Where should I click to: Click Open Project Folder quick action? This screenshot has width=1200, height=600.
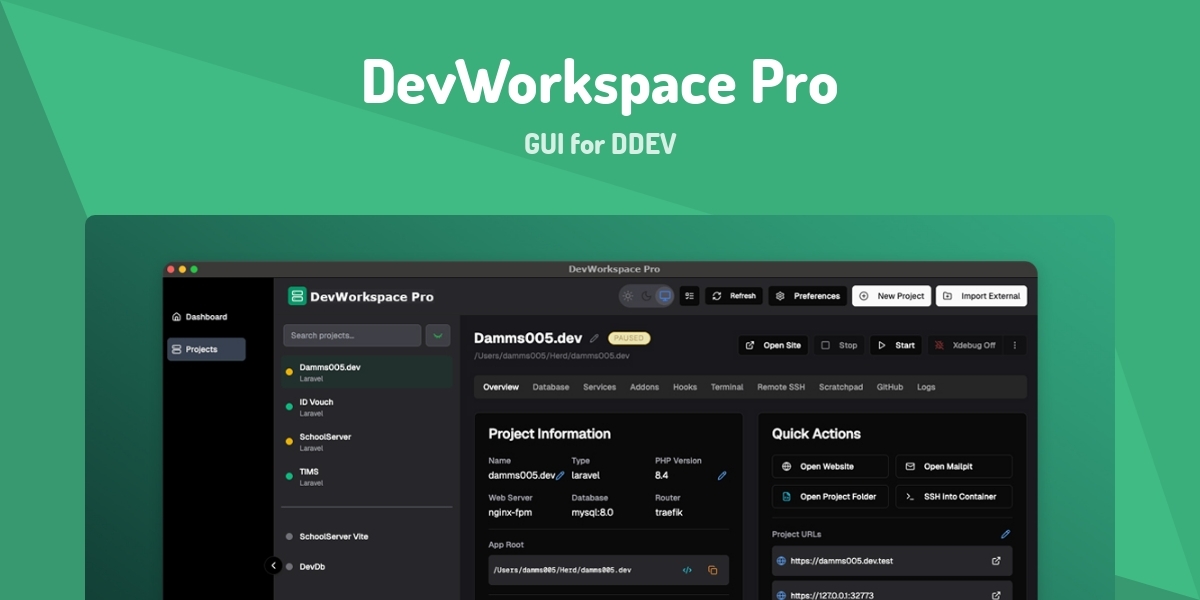pos(830,496)
